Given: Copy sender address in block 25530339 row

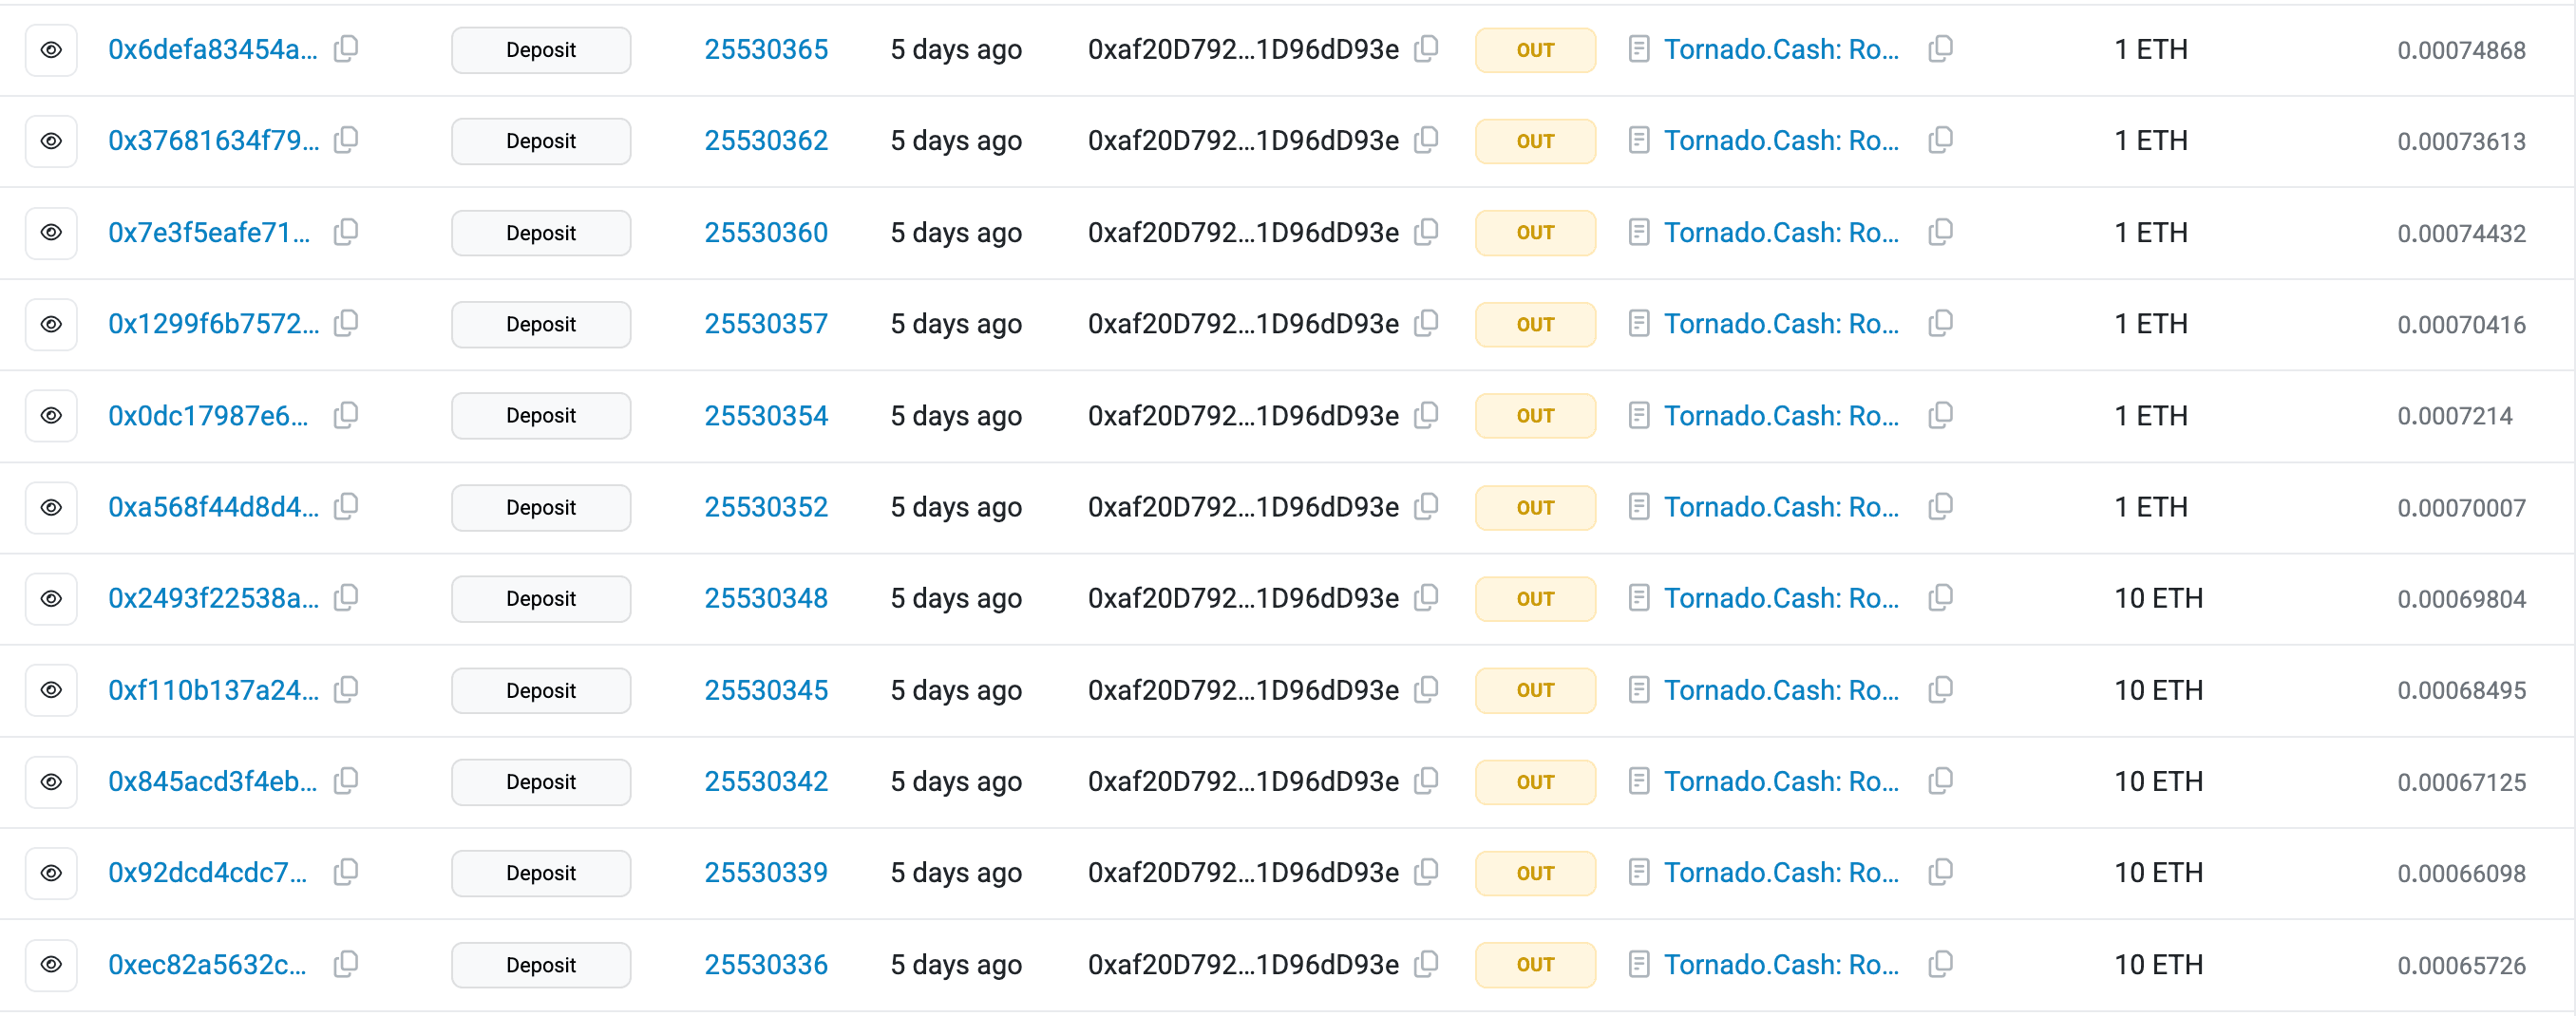Looking at the screenshot, I should point(1426,872).
